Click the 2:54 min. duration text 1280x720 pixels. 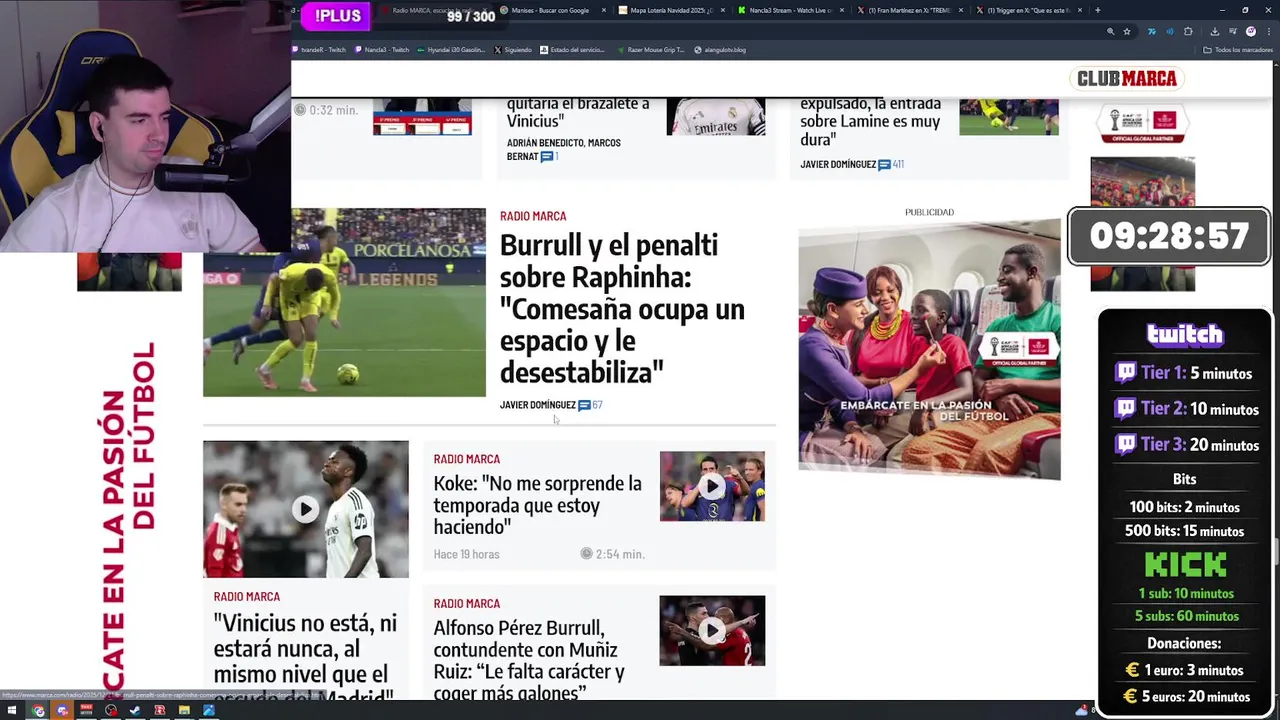620,554
